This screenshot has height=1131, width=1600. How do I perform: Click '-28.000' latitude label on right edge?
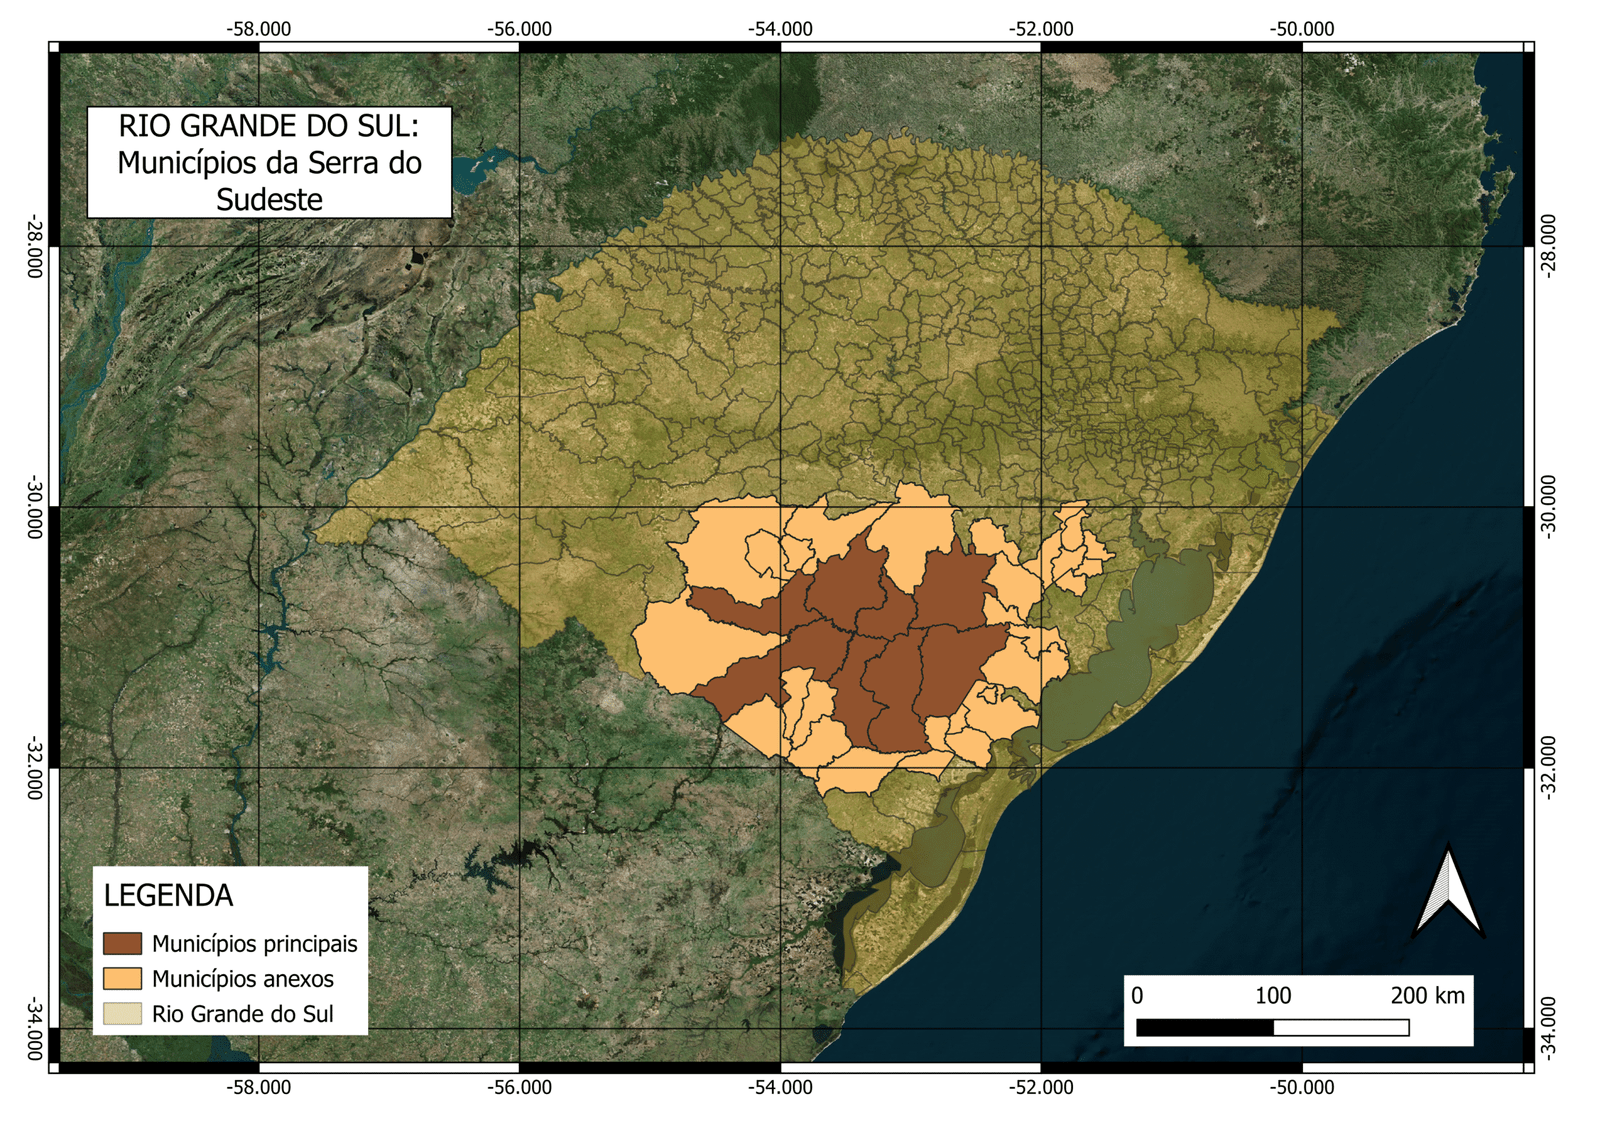click(1548, 246)
